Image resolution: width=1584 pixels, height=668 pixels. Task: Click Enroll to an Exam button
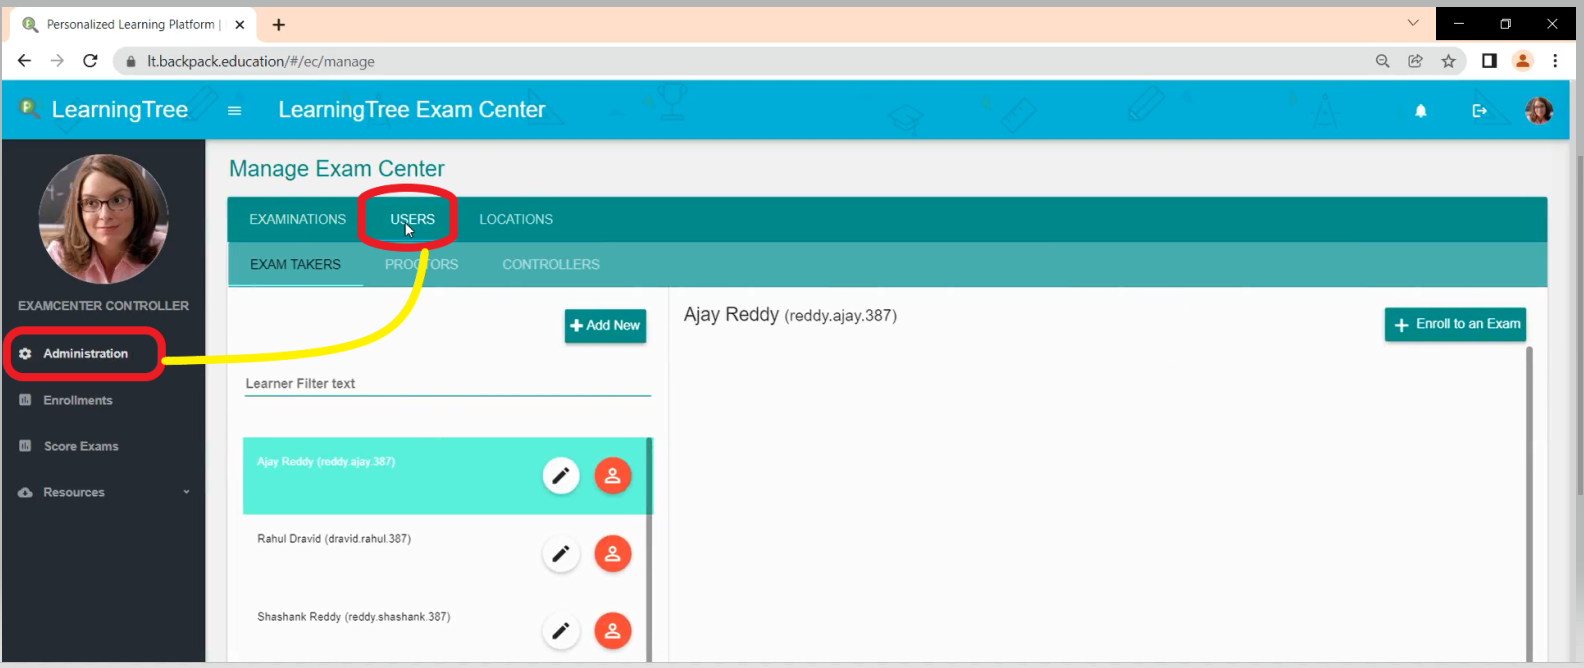pyautogui.click(x=1455, y=324)
